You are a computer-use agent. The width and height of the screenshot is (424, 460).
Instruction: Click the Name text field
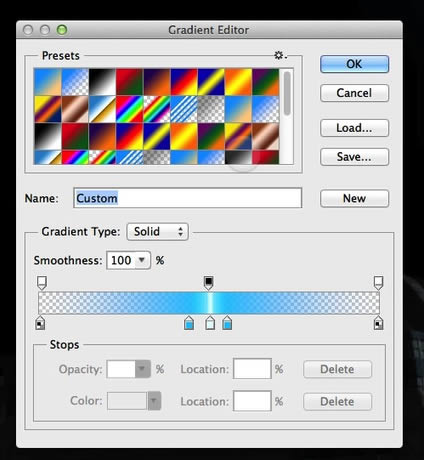[x=188, y=198]
